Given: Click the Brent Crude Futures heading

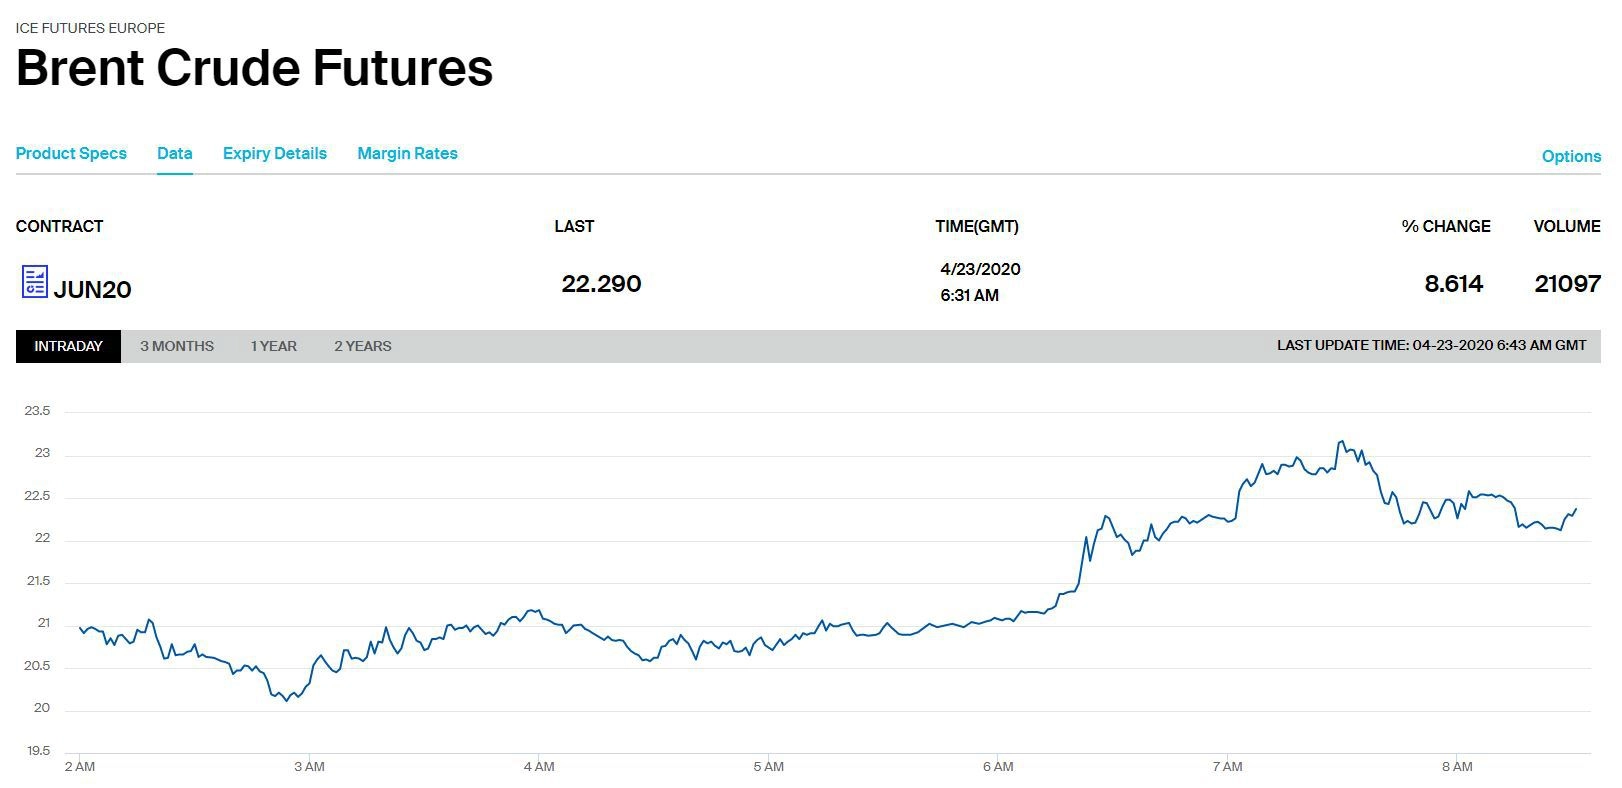Looking at the screenshot, I should point(254,68).
